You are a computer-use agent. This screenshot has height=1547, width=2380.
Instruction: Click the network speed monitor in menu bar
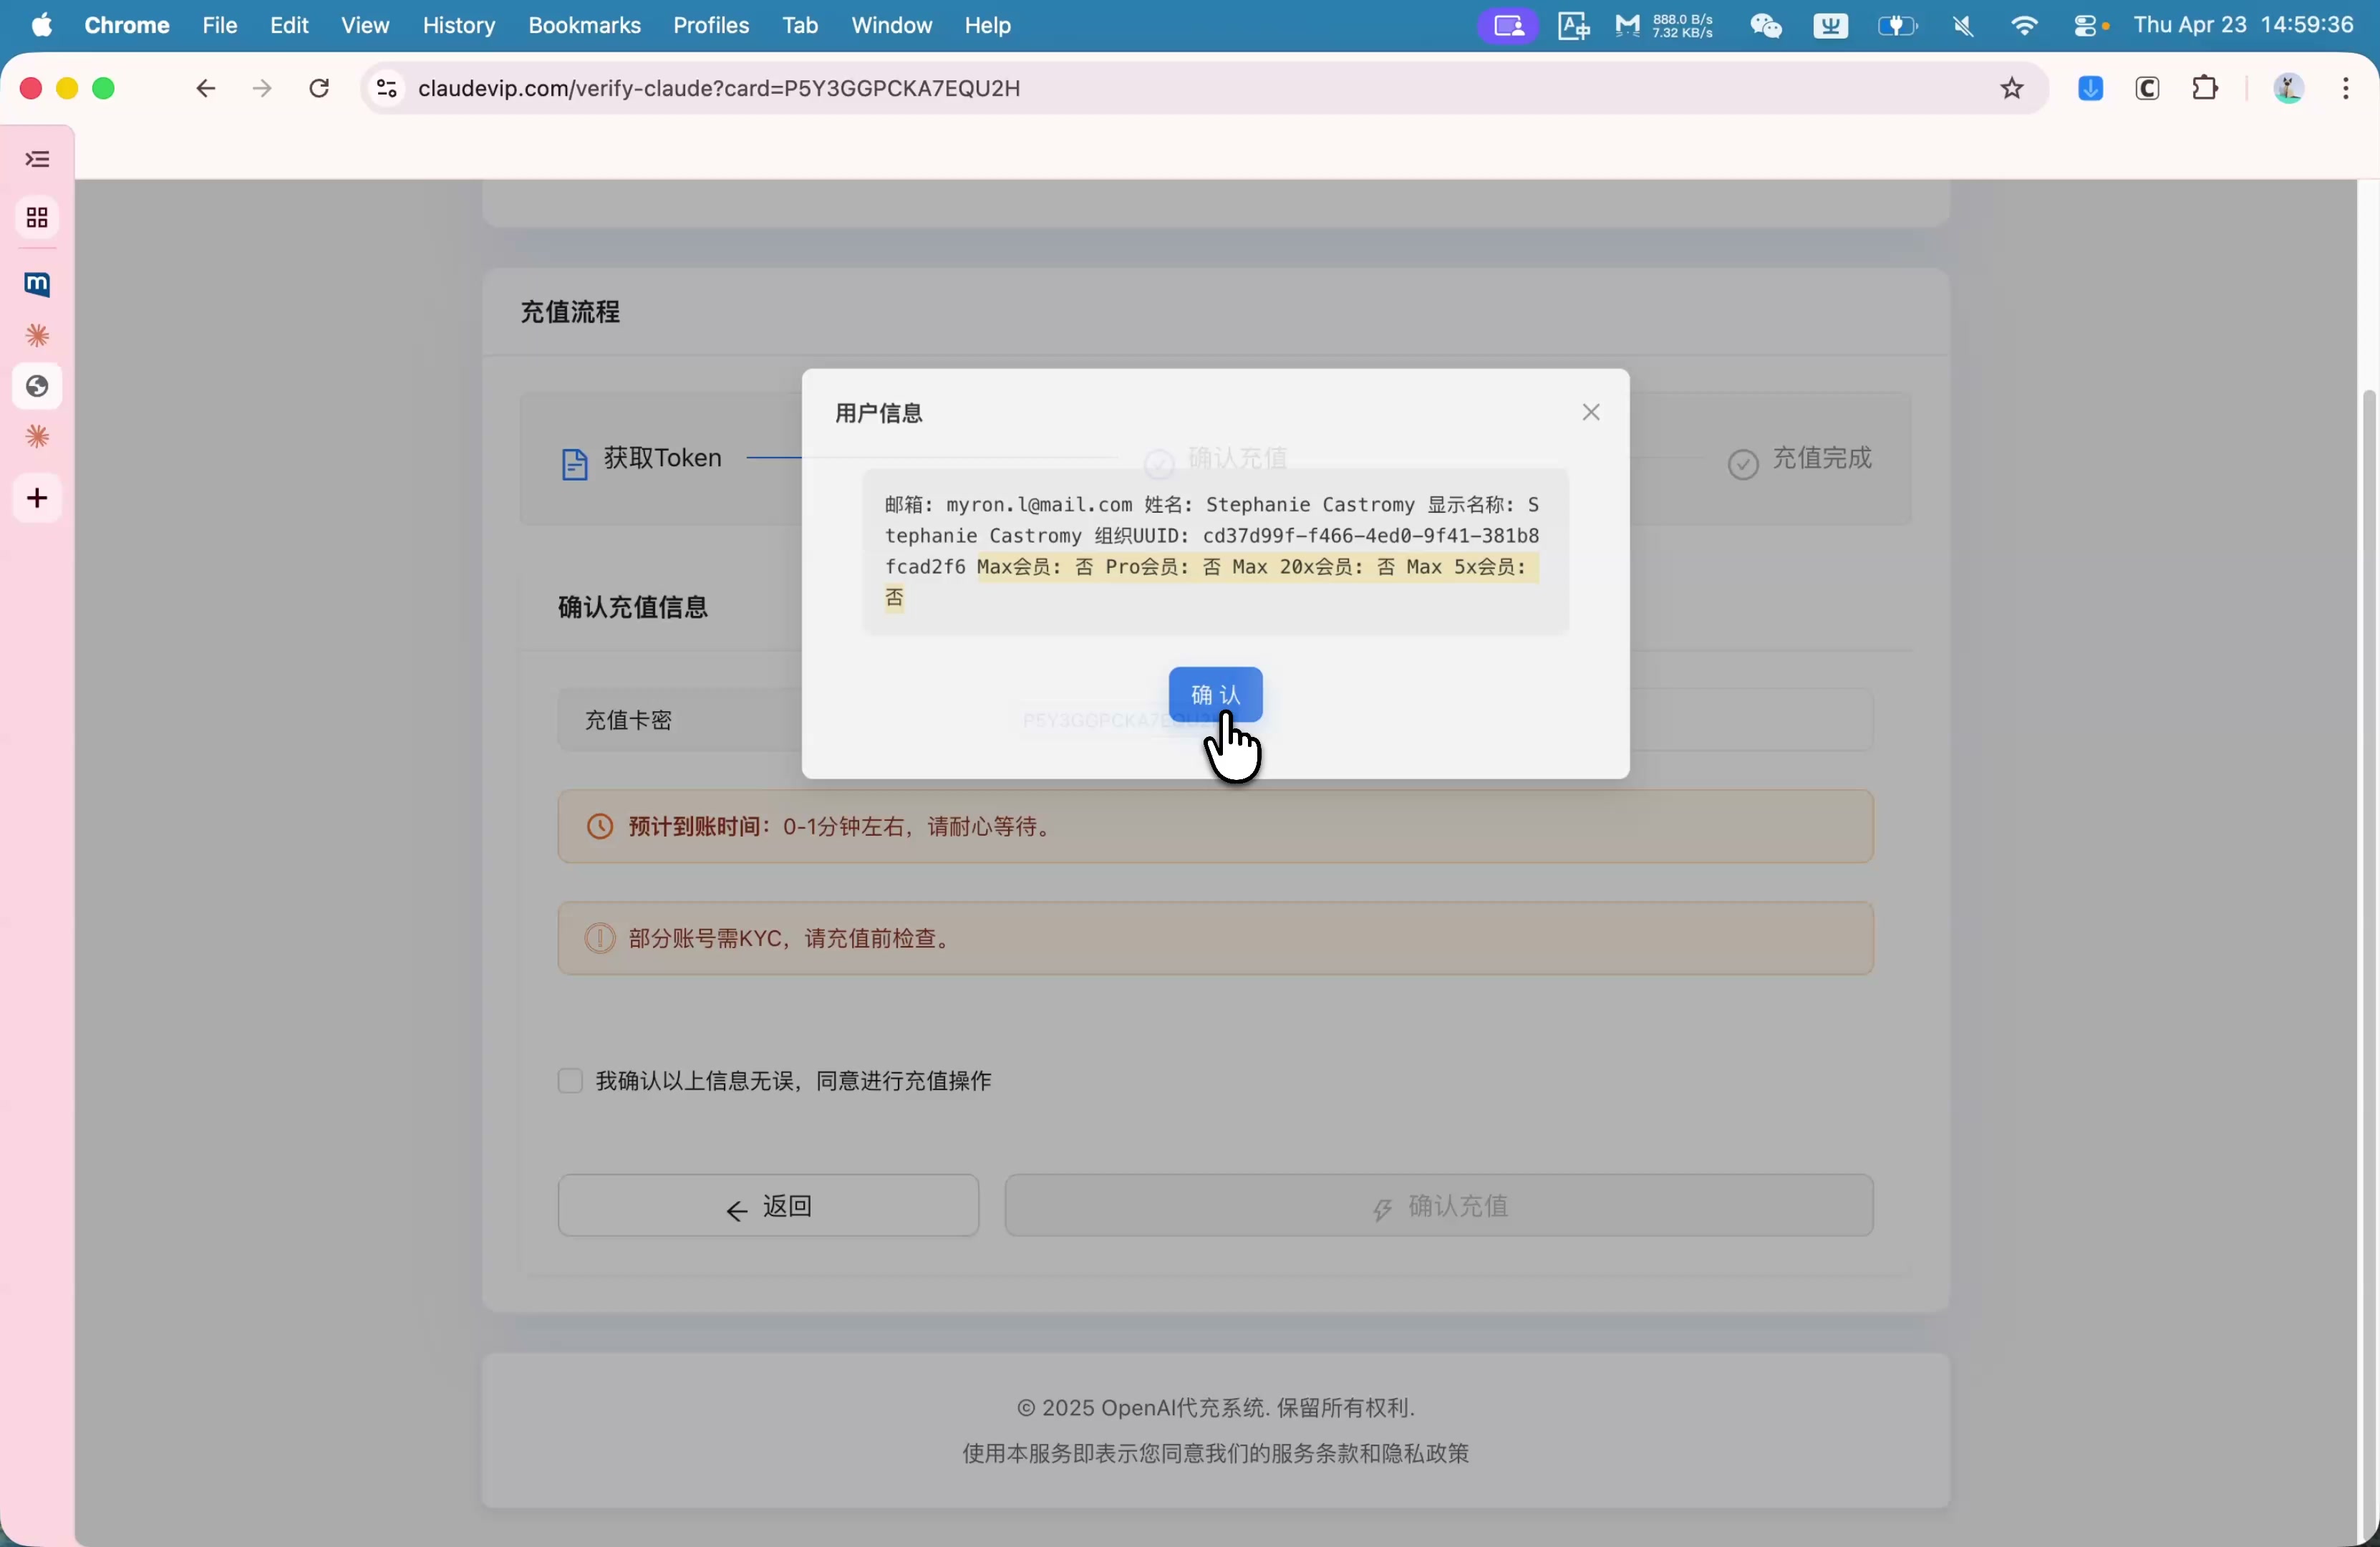pyautogui.click(x=1665, y=25)
